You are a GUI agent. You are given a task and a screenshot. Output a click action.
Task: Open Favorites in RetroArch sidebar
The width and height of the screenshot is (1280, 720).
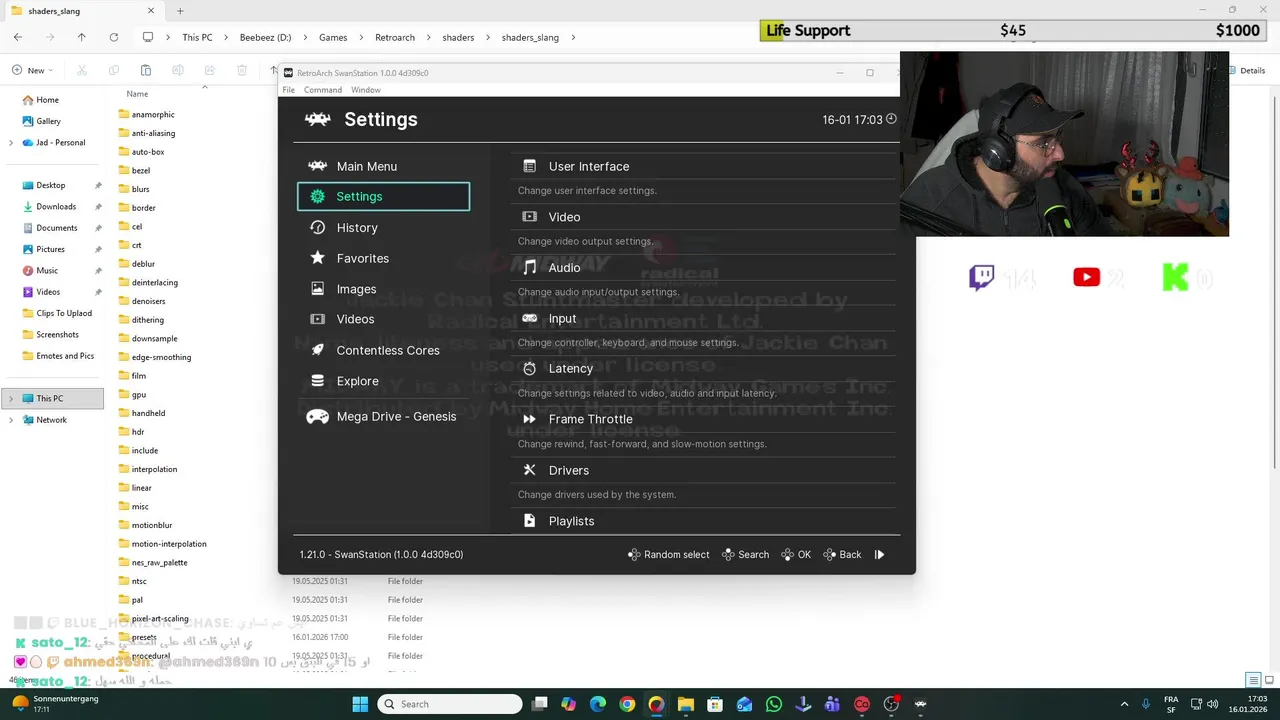(383, 258)
